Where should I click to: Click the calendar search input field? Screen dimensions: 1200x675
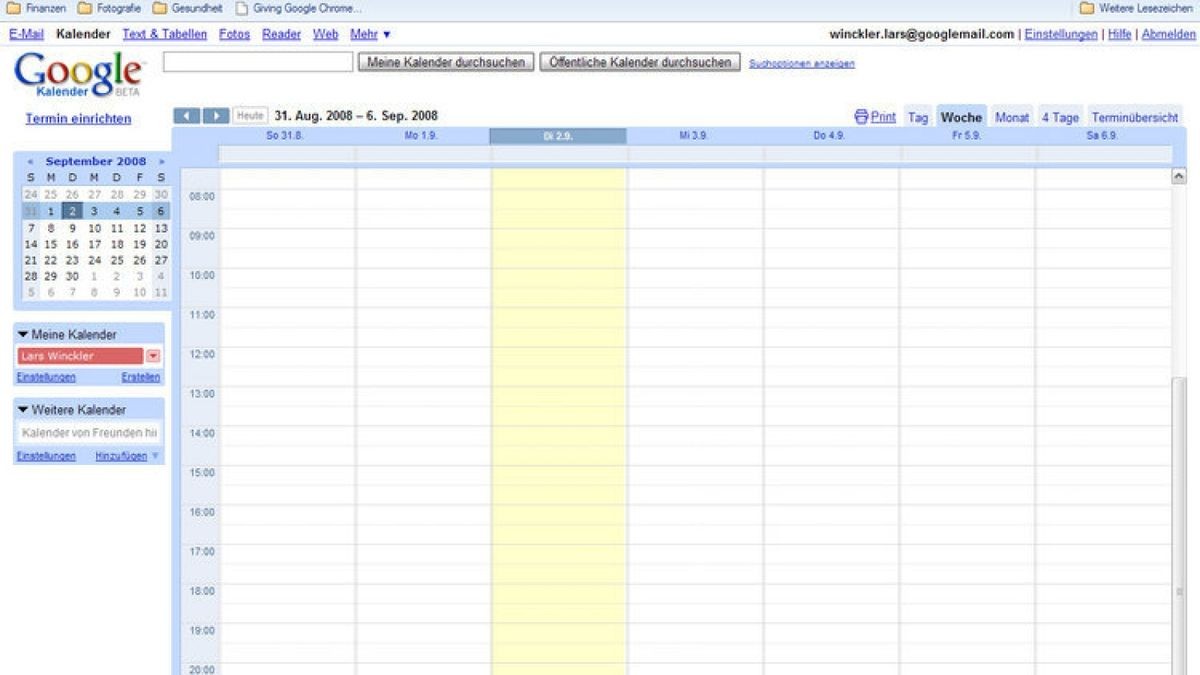click(258, 62)
